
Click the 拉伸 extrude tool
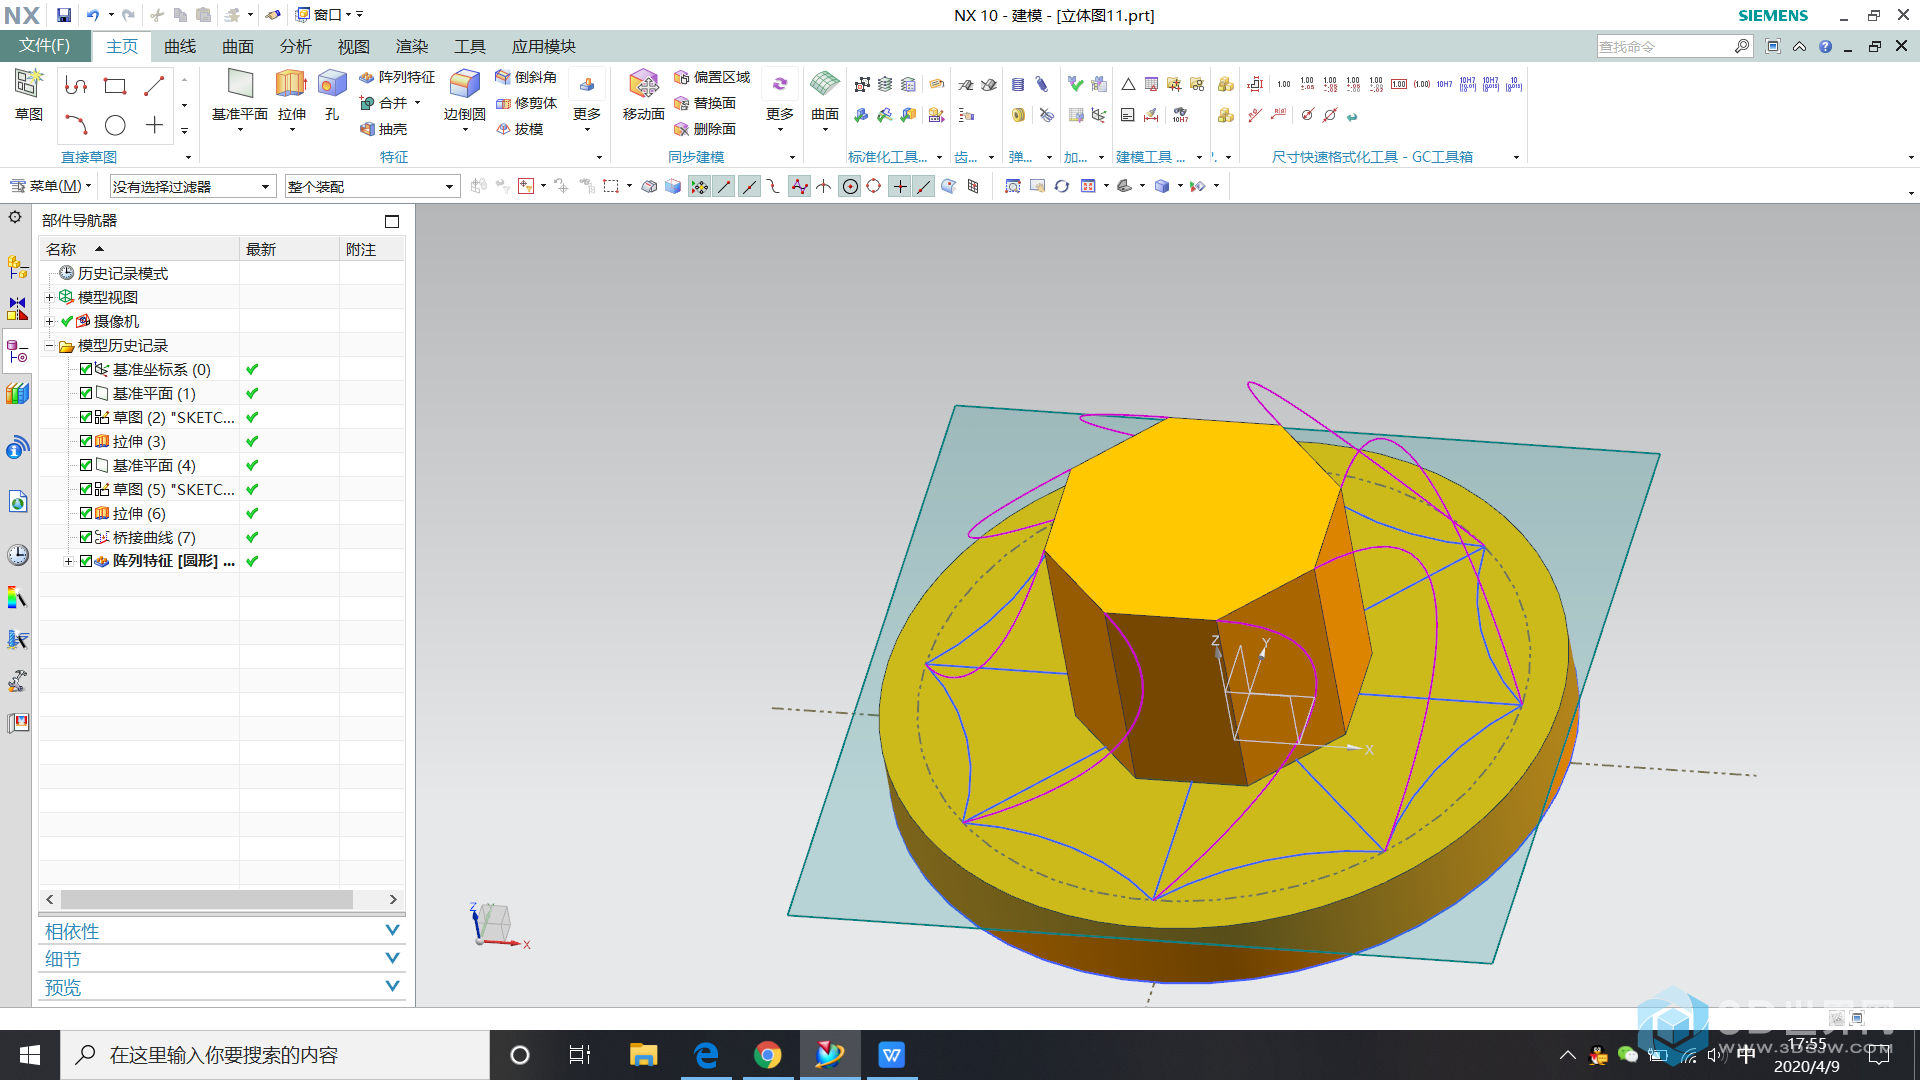click(291, 95)
